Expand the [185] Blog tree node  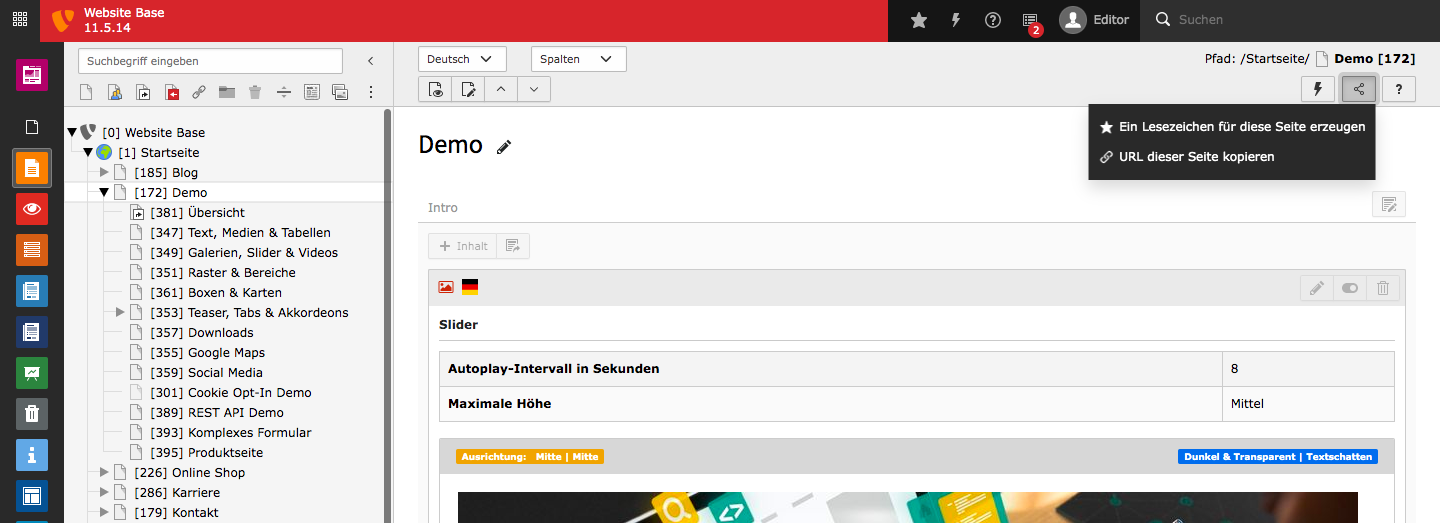(104, 172)
